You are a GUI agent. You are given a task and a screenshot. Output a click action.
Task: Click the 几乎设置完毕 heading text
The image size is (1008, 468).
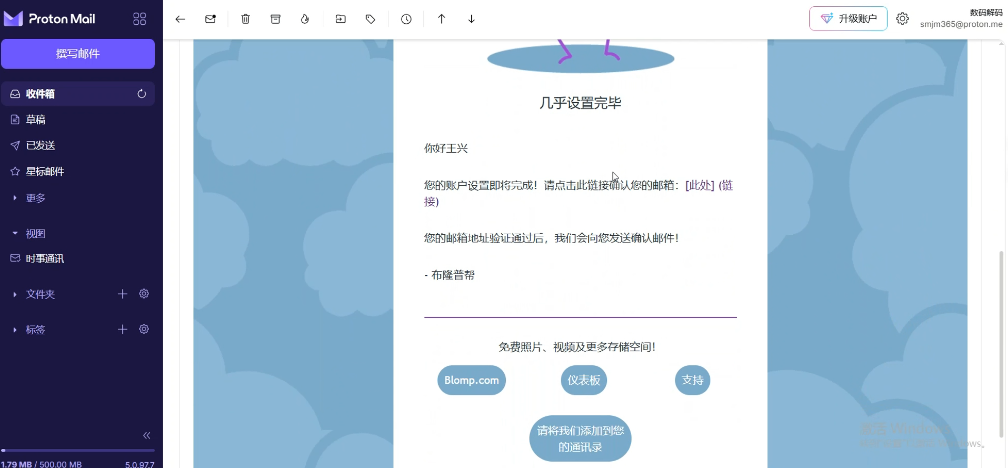click(x=580, y=103)
